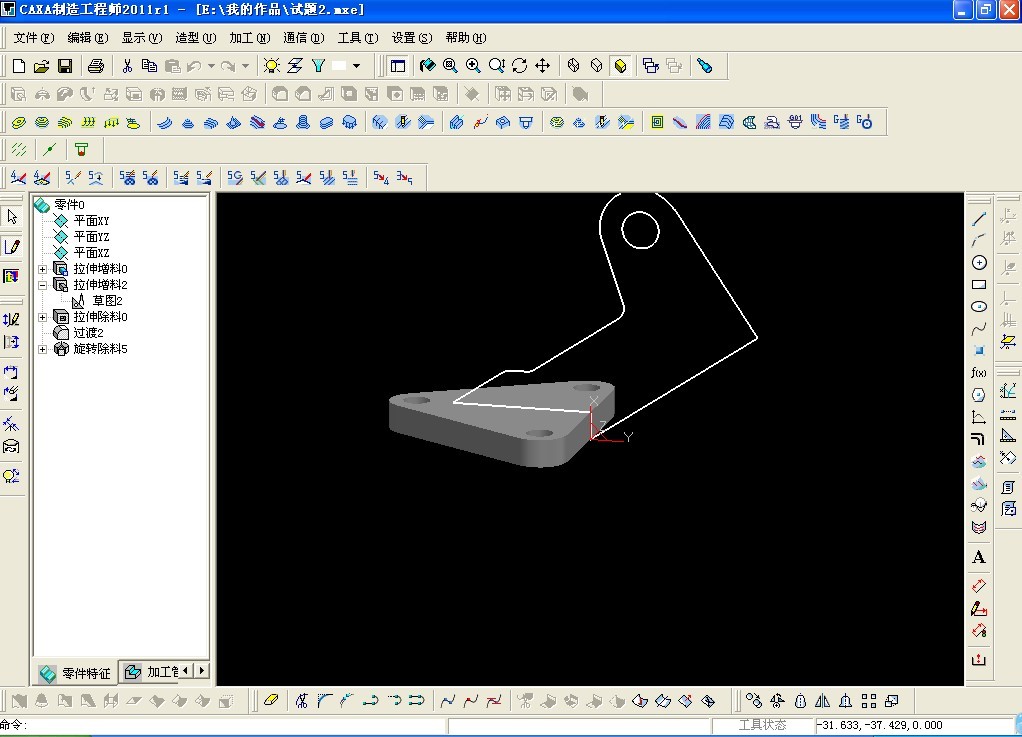Select the circle drawing tool
The width and height of the screenshot is (1022, 737).
pyautogui.click(x=979, y=263)
